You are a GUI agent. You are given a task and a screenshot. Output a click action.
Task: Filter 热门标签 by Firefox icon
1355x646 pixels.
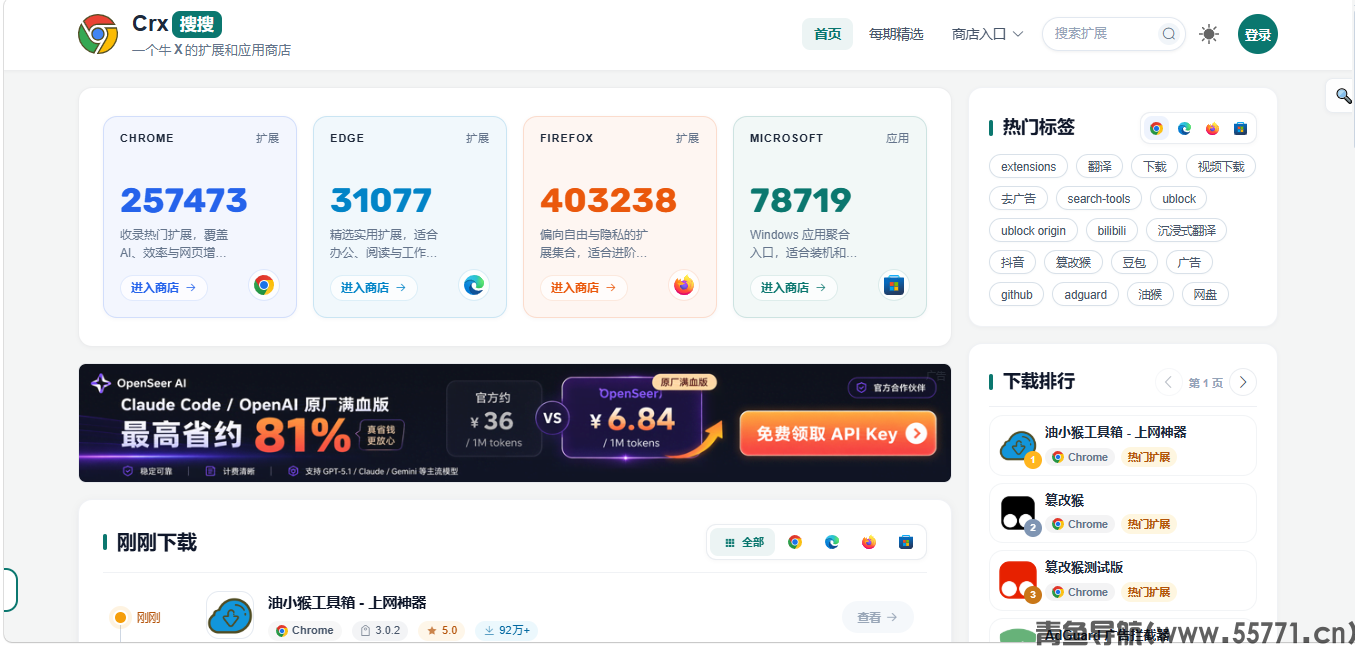(x=1212, y=128)
